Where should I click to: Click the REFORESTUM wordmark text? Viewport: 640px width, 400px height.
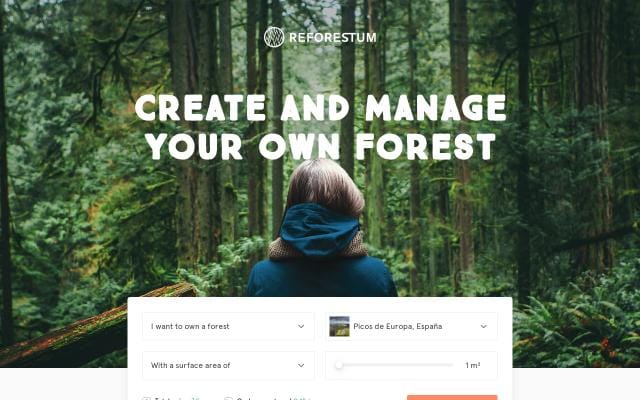pos(333,38)
